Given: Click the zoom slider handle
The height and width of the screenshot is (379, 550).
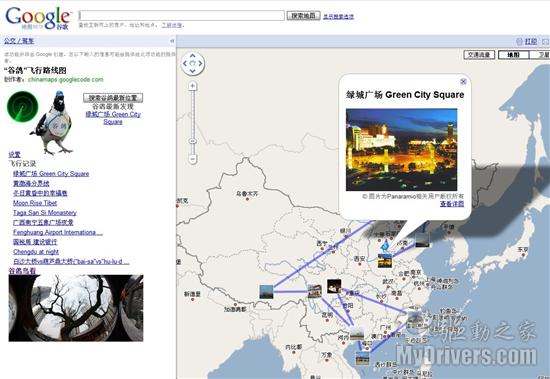Looking at the screenshot, I should tap(193, 141).
